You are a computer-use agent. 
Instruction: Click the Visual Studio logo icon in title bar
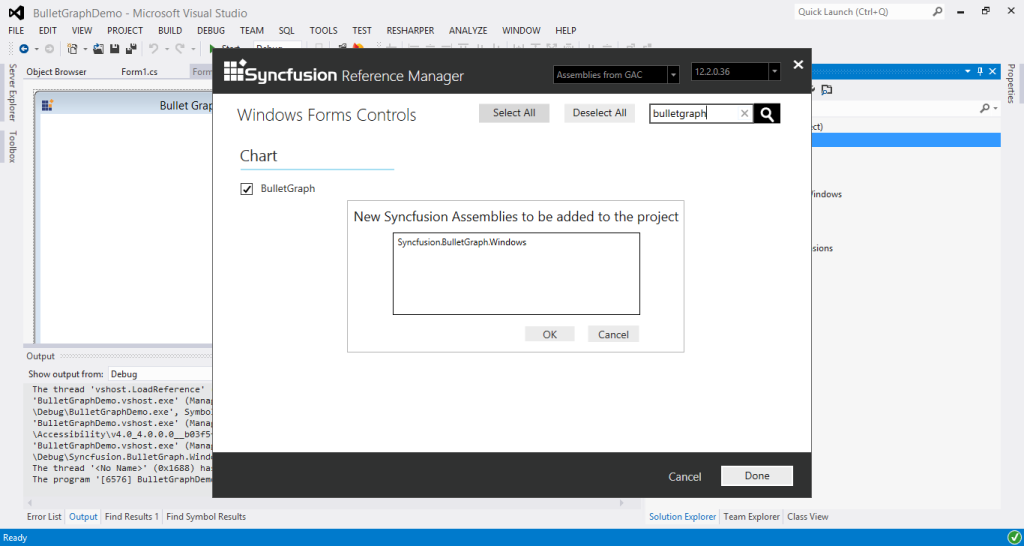[x=16, y=12]
